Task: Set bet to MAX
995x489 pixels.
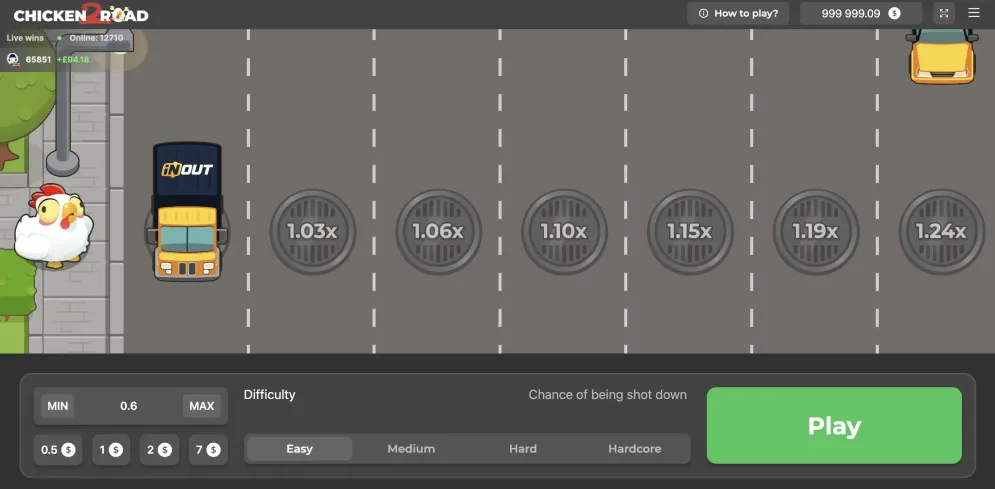Action: pos(202,406)
